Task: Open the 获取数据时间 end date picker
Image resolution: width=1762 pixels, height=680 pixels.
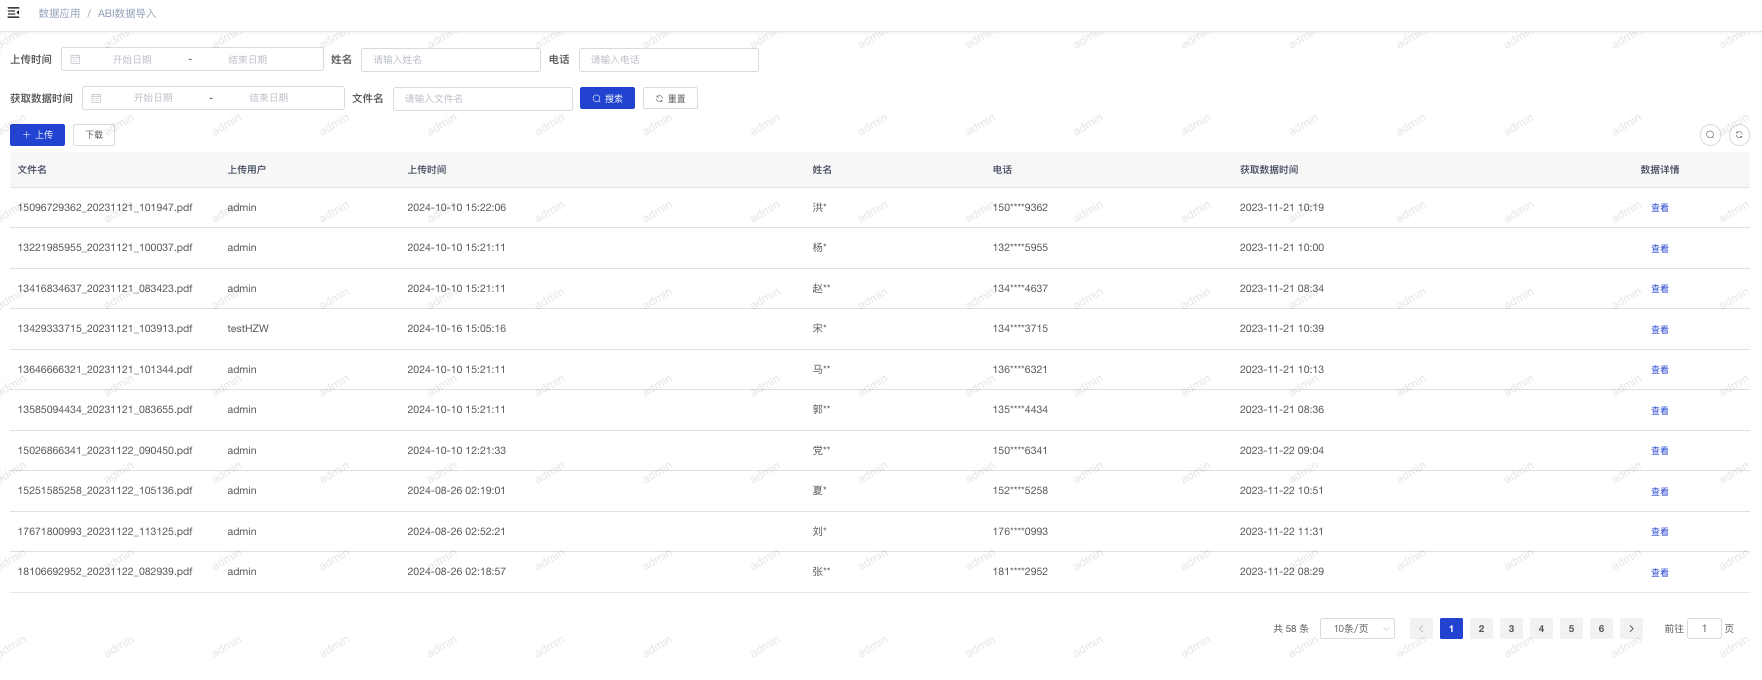Action: pos(269,98)
